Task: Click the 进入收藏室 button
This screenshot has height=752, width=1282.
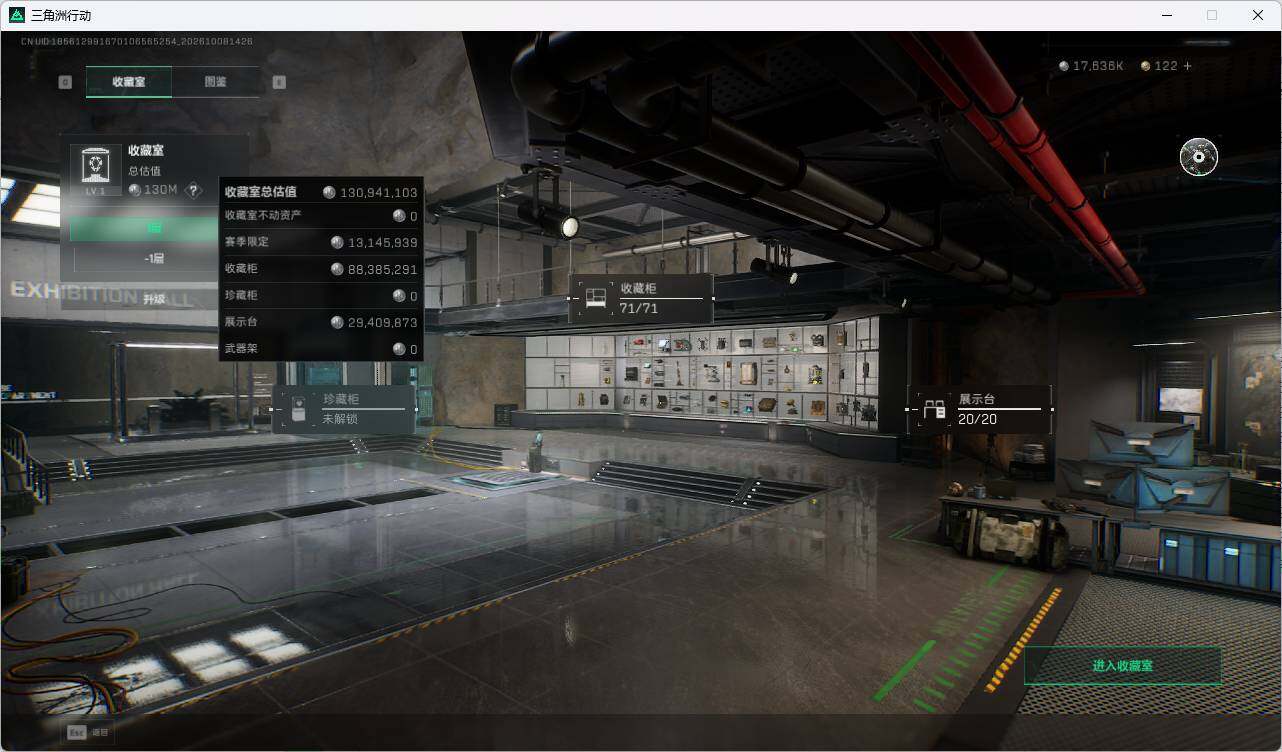Action: 1123,665
